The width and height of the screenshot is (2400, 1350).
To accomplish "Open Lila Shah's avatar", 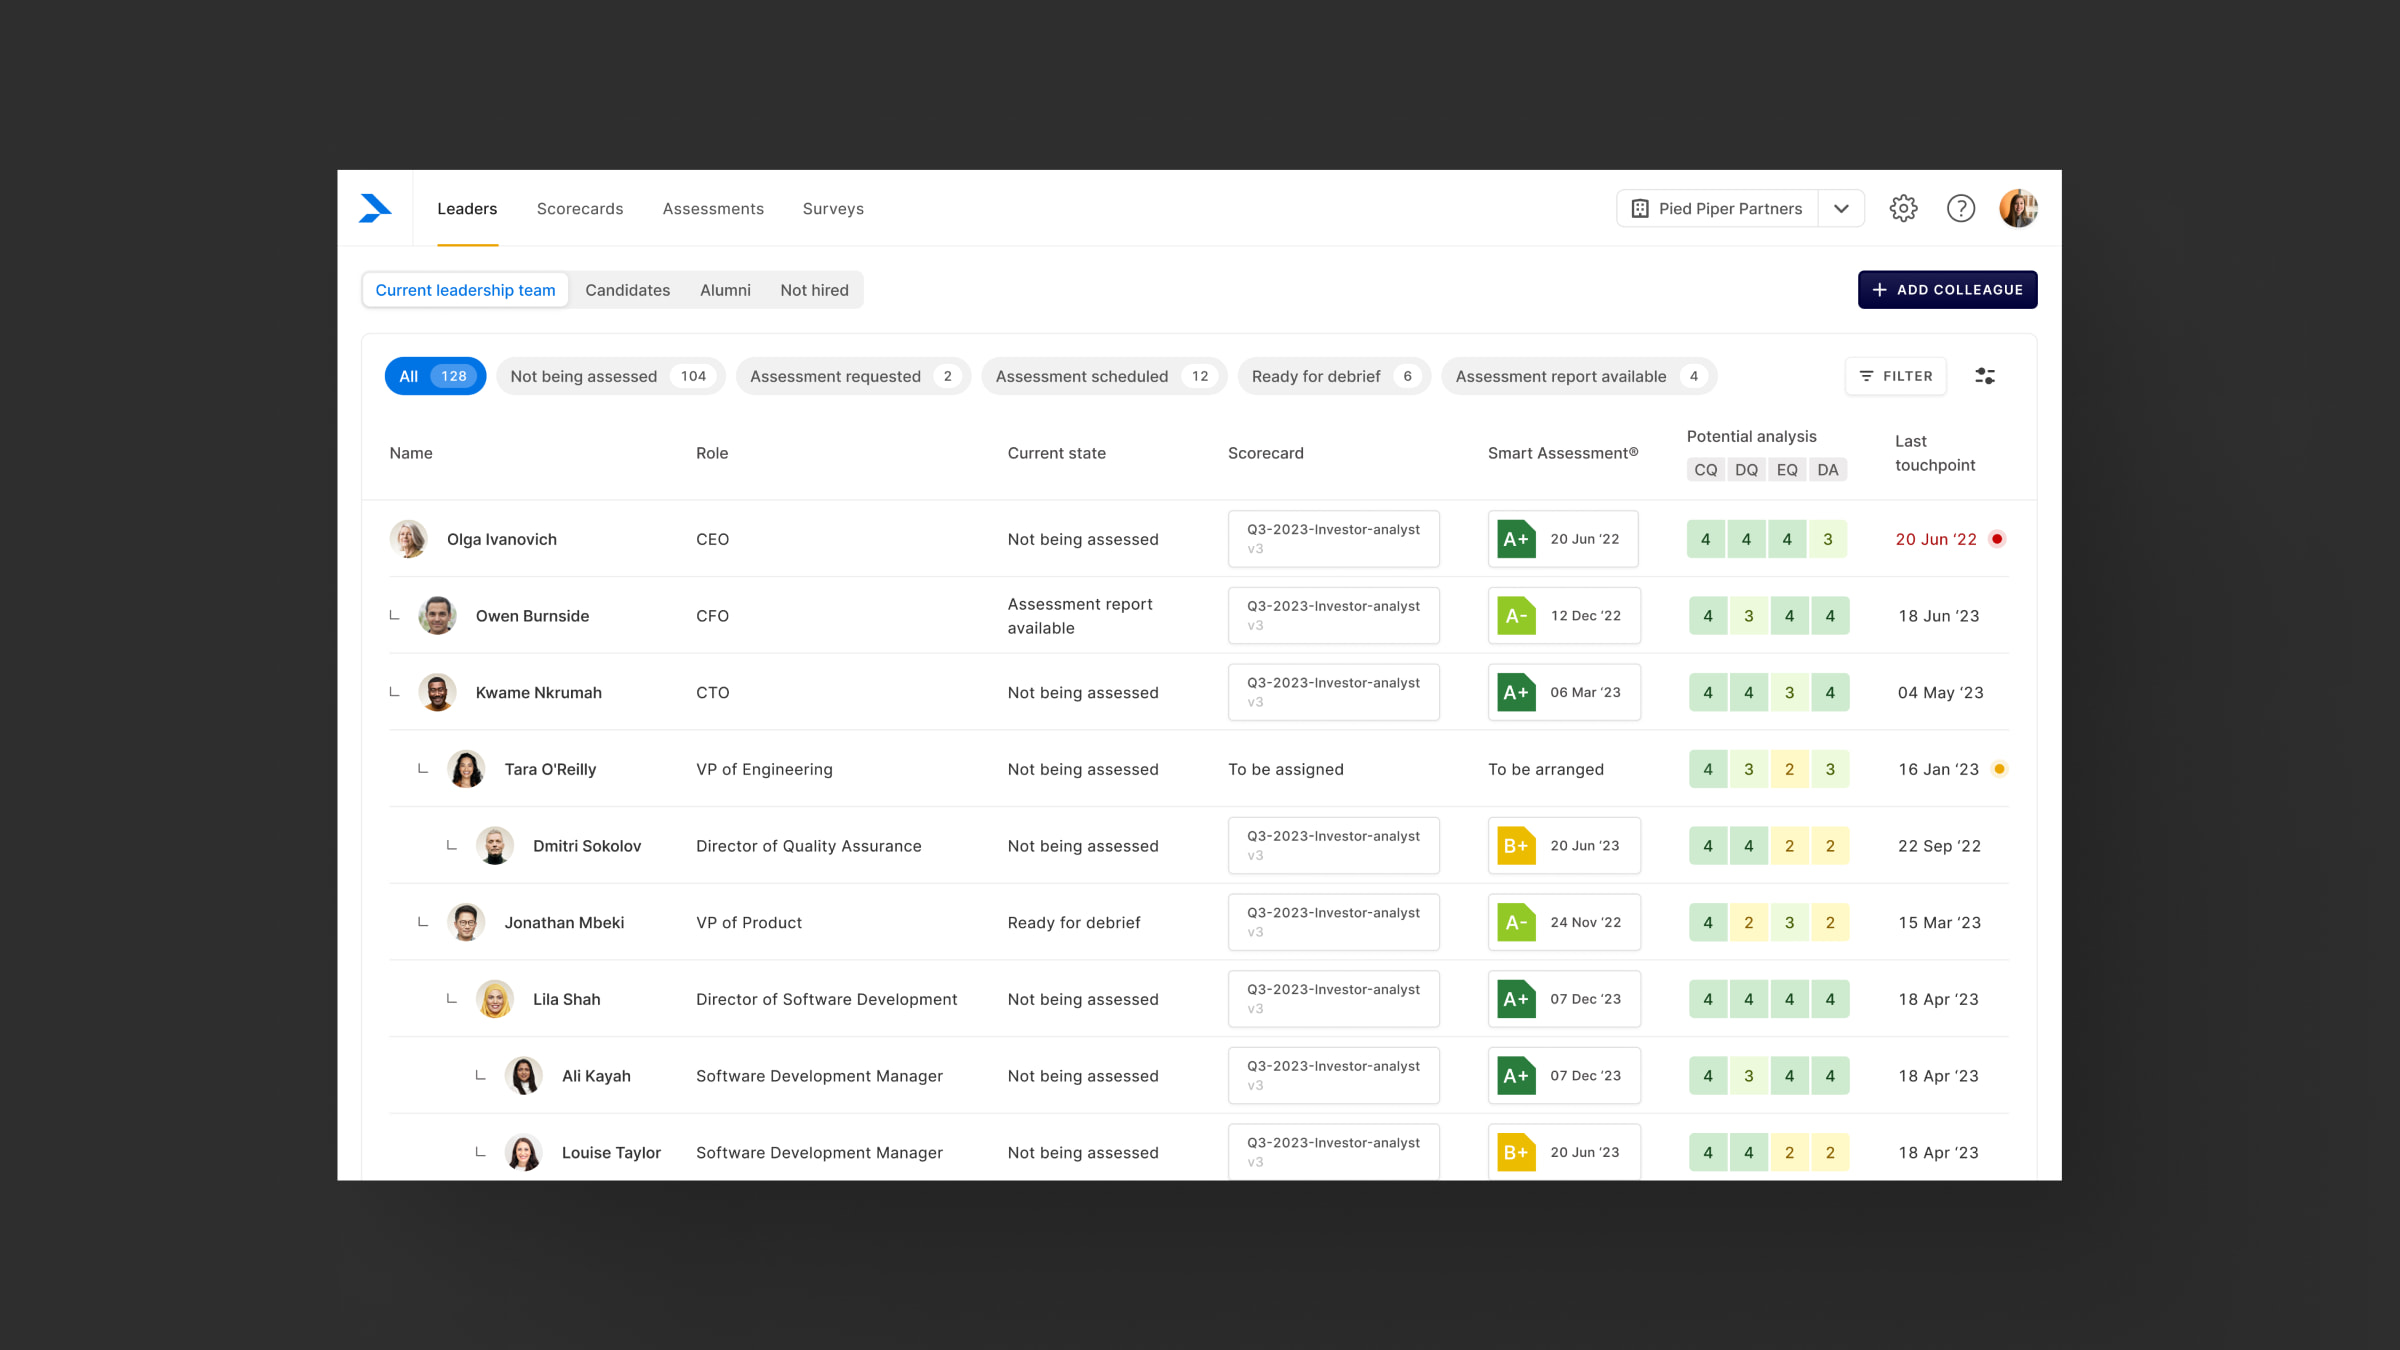I will tap(495, 999).
